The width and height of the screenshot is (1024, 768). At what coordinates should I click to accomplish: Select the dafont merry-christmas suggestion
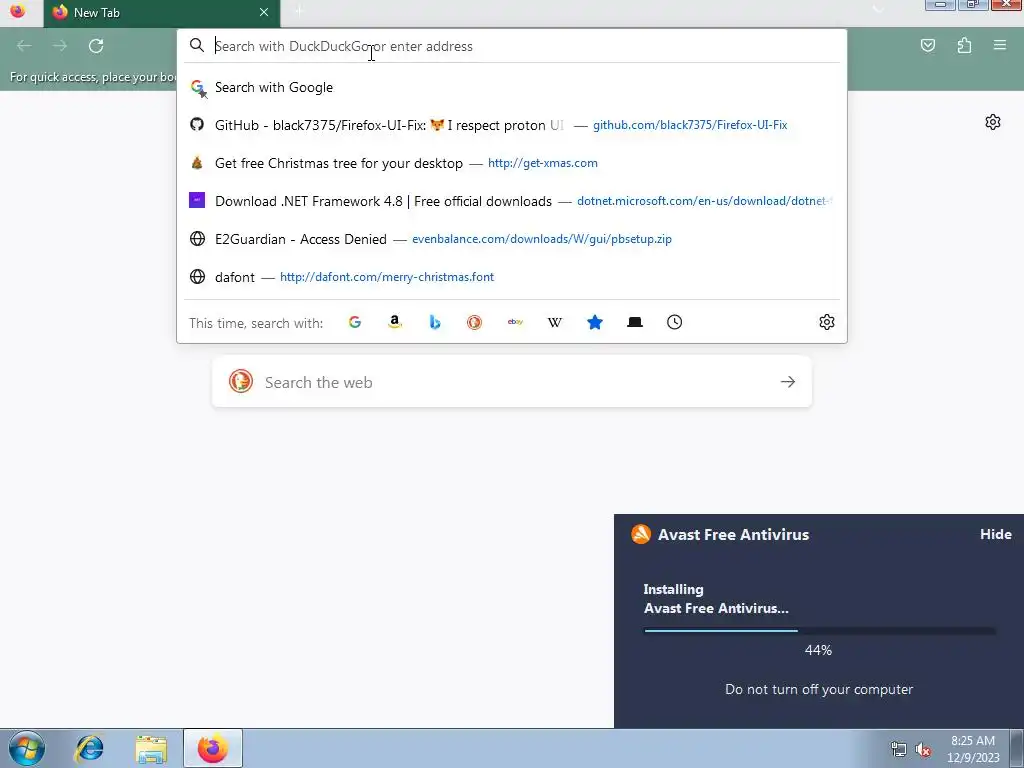[x=512, y=276]
